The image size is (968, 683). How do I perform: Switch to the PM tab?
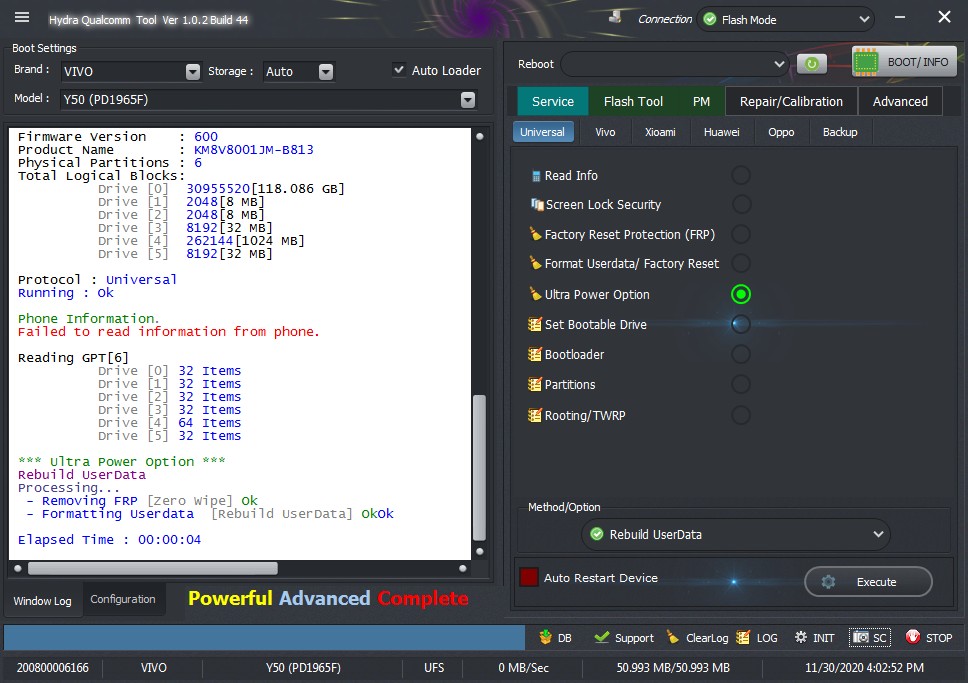click(x=701, y=101)
